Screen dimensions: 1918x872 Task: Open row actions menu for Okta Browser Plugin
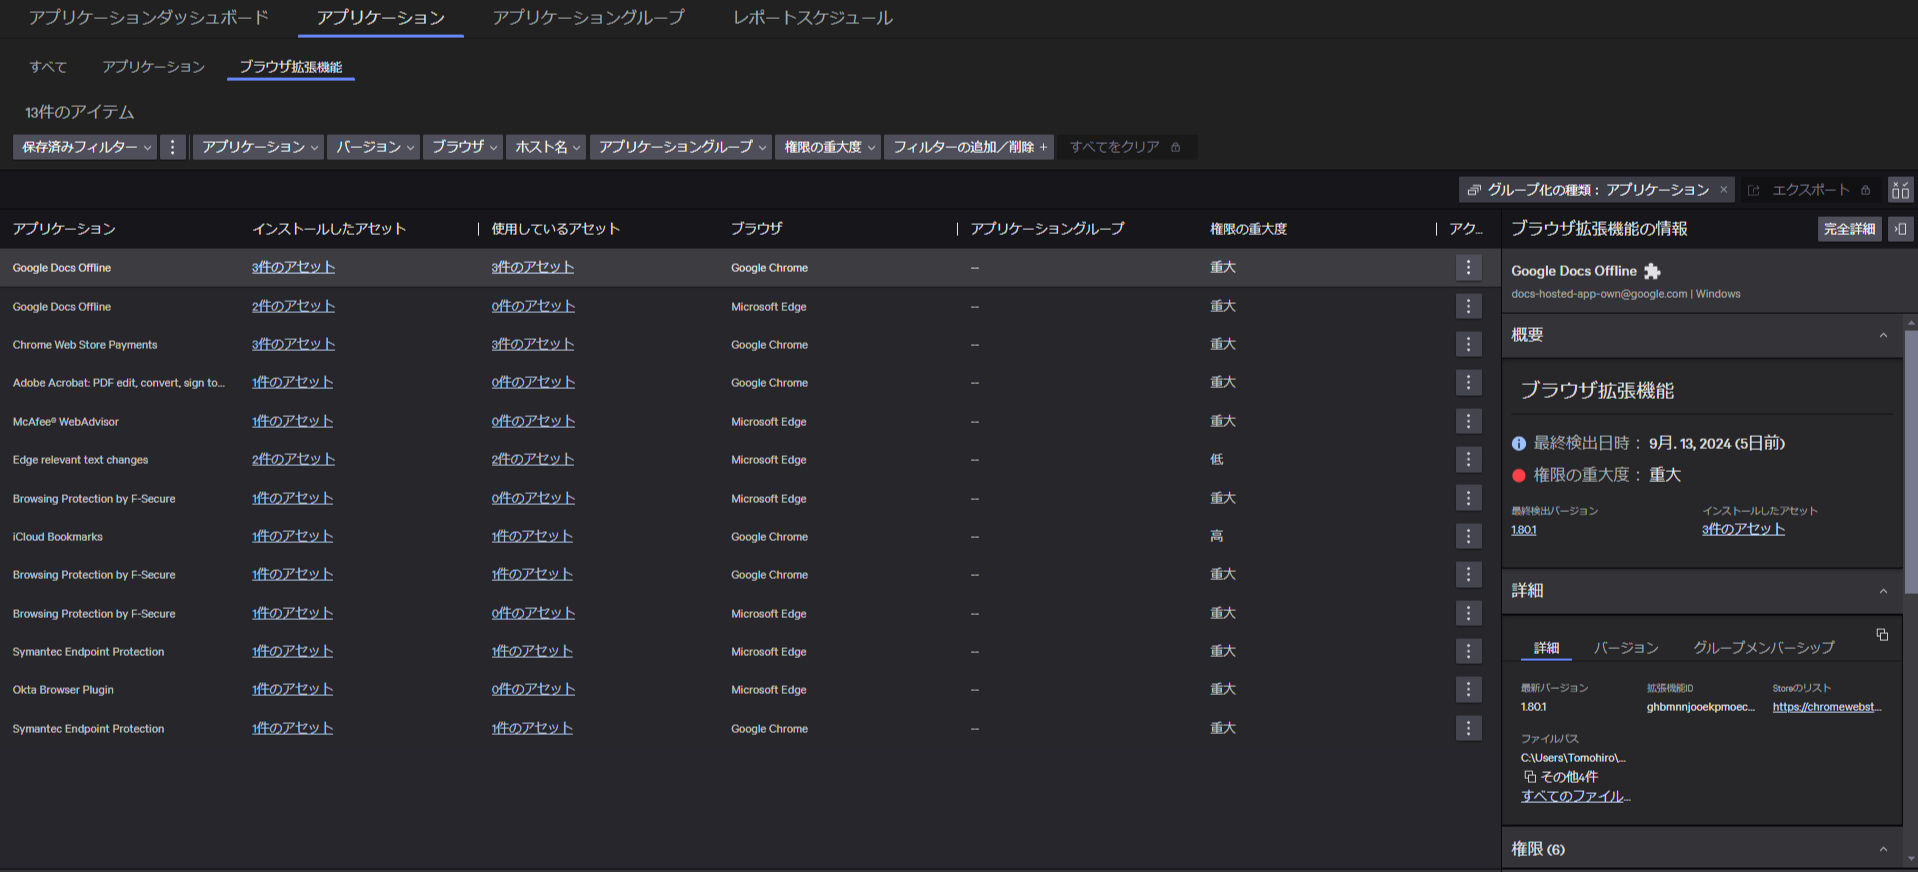[x=1468, y=689]
